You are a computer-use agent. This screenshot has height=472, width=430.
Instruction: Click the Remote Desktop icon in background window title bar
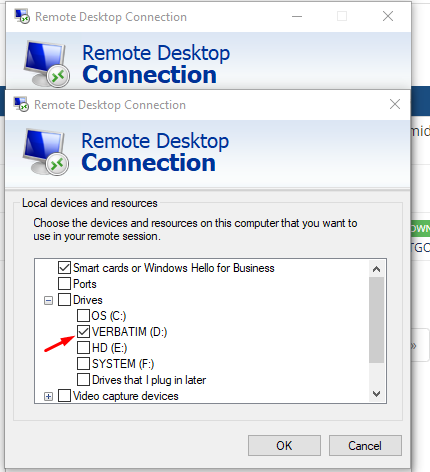[x=22, y=16]
